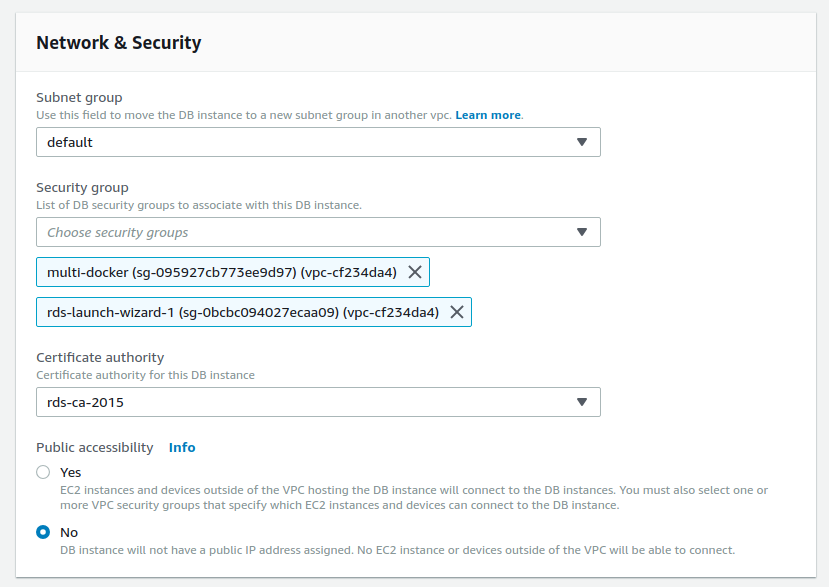
Task: Open the Public accessibility Info link
Action: (x=182, y=447)
